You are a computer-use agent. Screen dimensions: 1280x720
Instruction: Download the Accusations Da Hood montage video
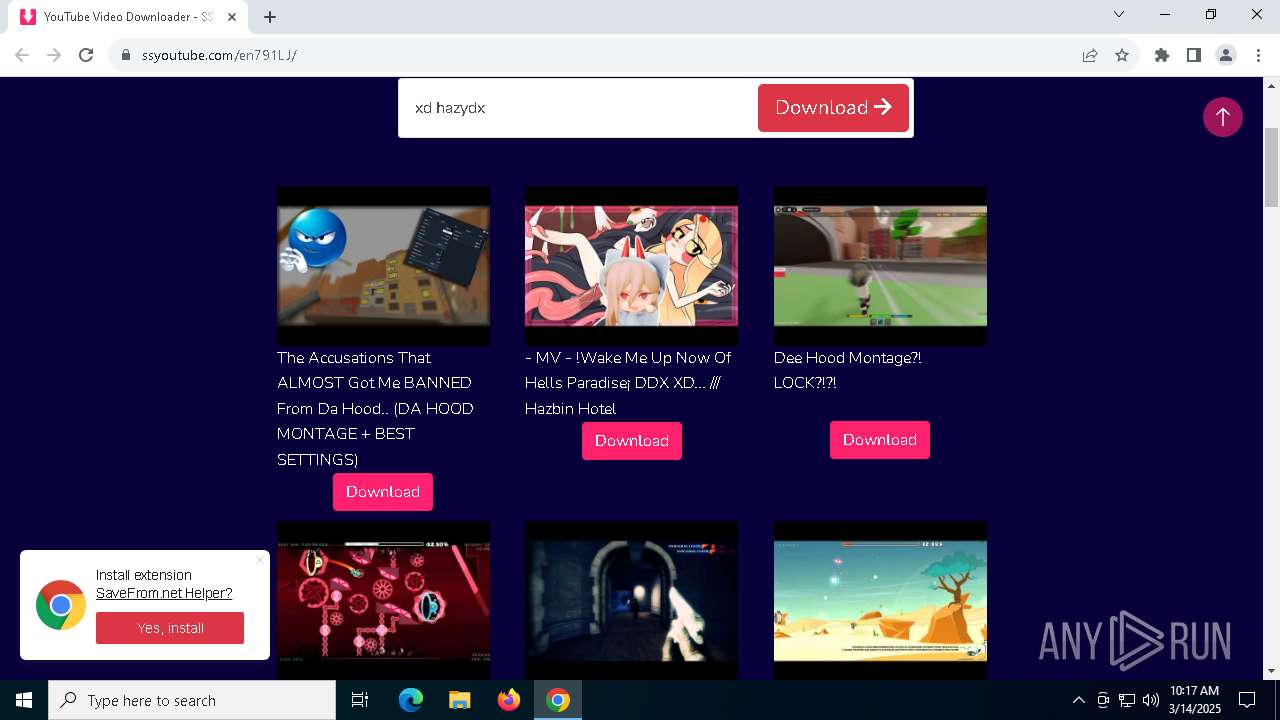click(x=383, y=492)
